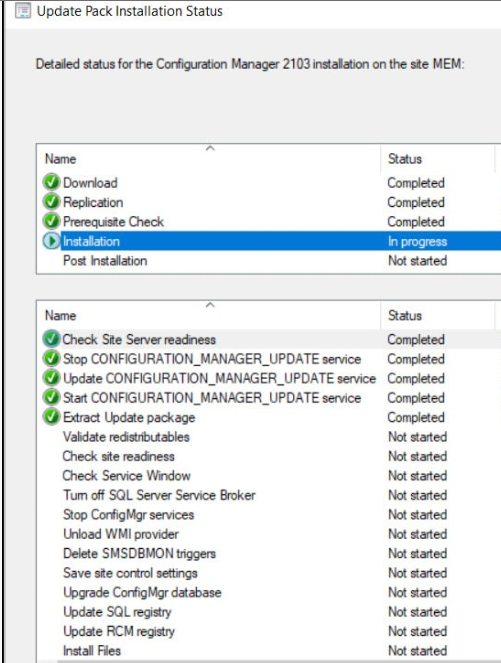Screen dimensions: 501x663
Task: Click the check icon next to Check Site Server readiness
Action: coord(51,339)
